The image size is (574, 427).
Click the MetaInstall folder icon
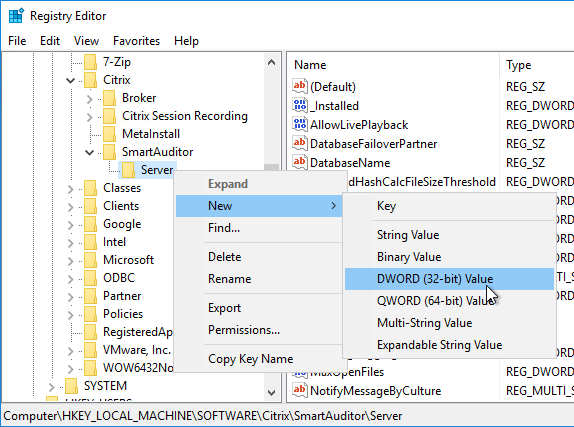coord(109,134)
